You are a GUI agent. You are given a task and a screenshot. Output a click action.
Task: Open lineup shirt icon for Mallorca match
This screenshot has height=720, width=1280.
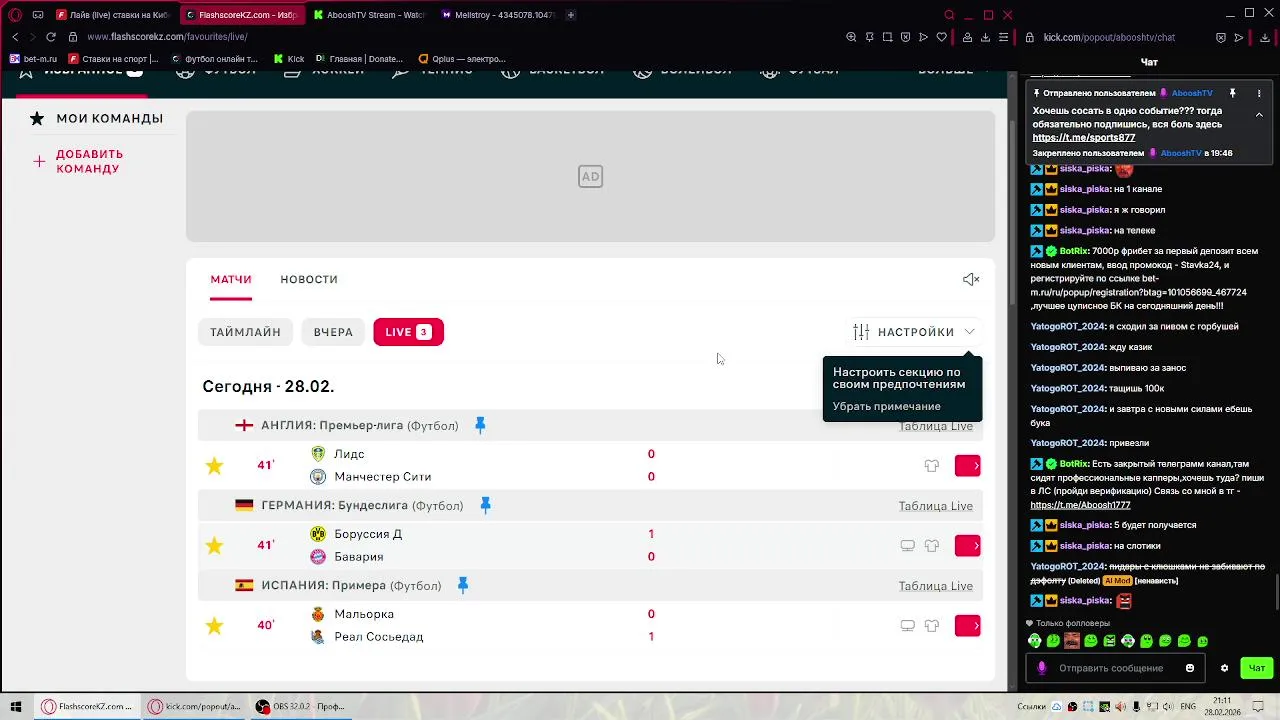(932, 625)
